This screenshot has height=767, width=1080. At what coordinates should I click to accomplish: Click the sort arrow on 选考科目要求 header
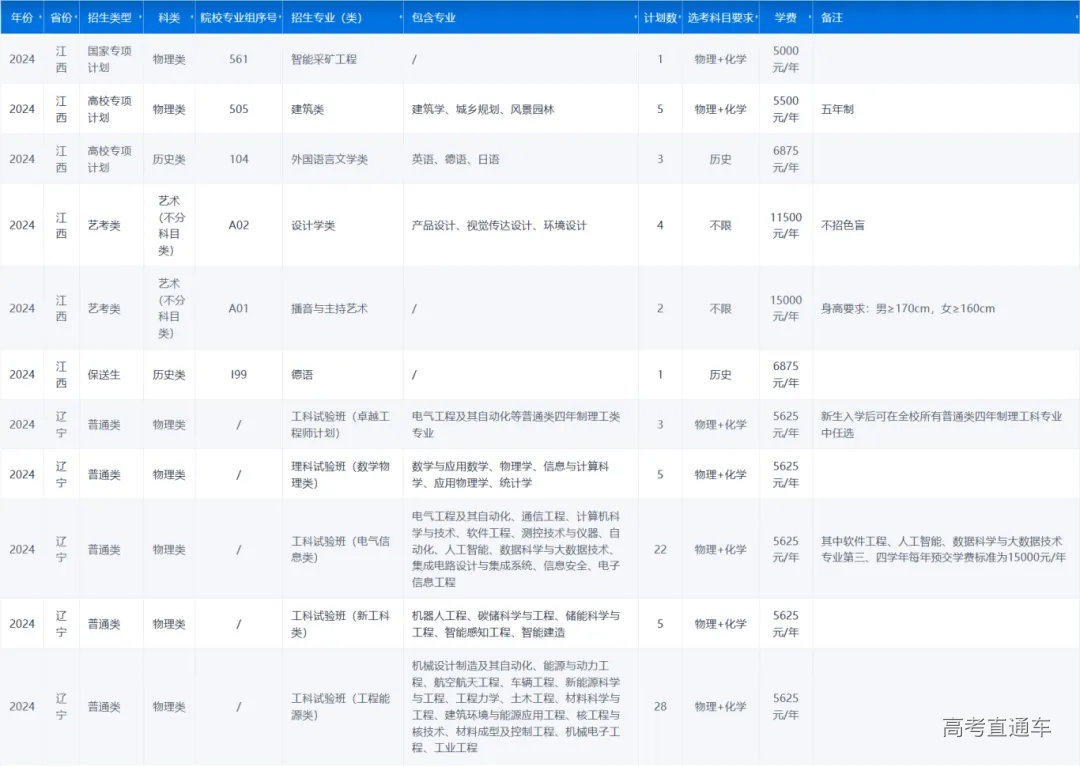(756, 17)
